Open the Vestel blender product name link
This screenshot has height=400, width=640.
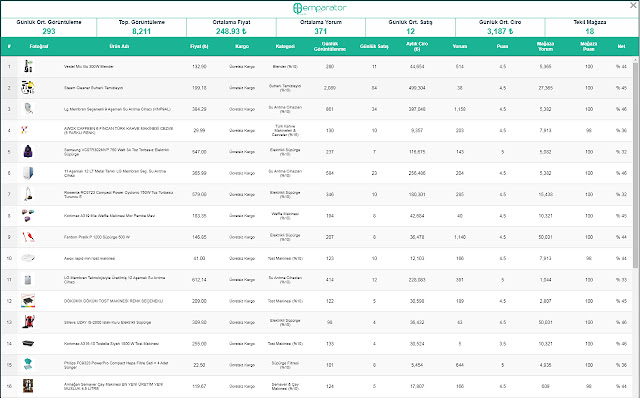(89, 67)
